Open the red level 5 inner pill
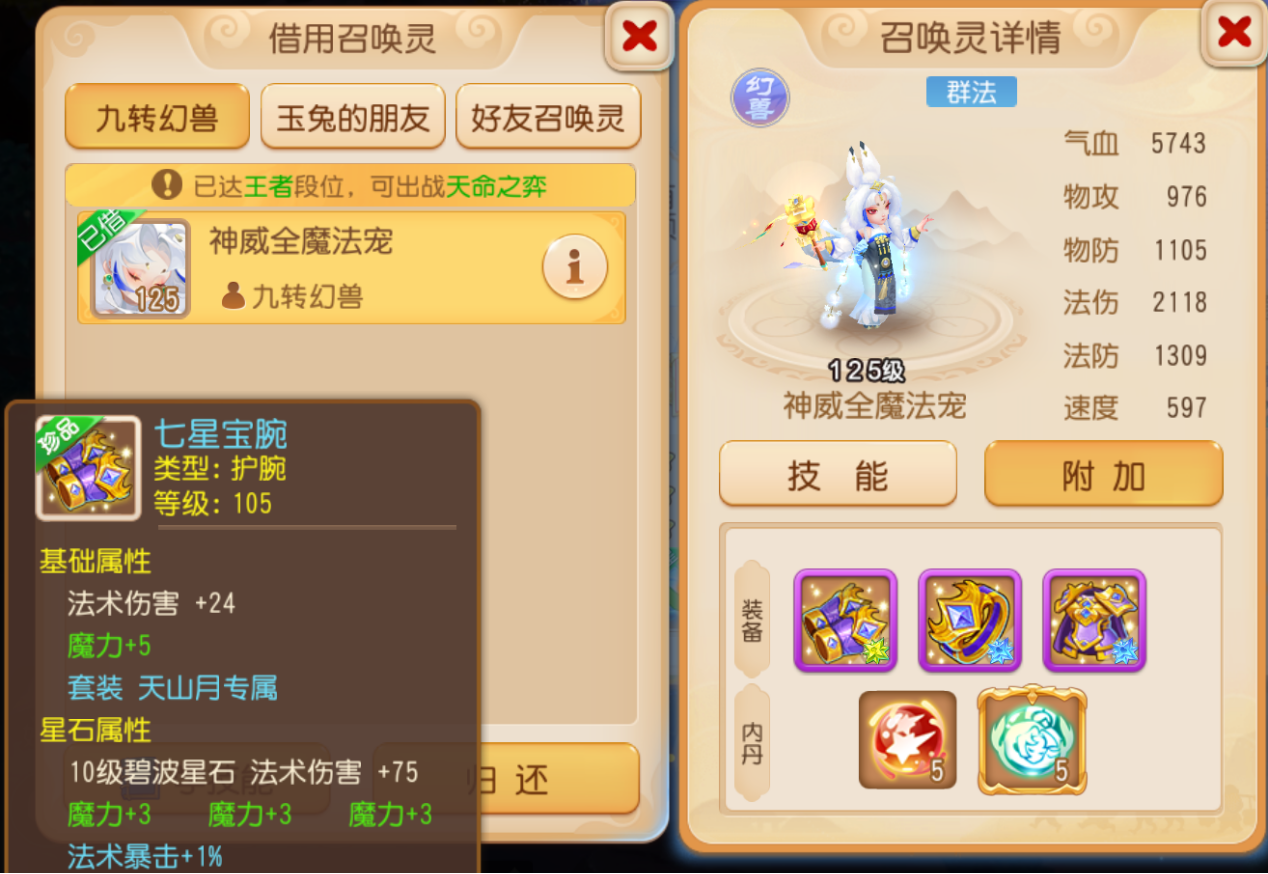Viewport: 1268px width, 874px height. click(908, 740)
